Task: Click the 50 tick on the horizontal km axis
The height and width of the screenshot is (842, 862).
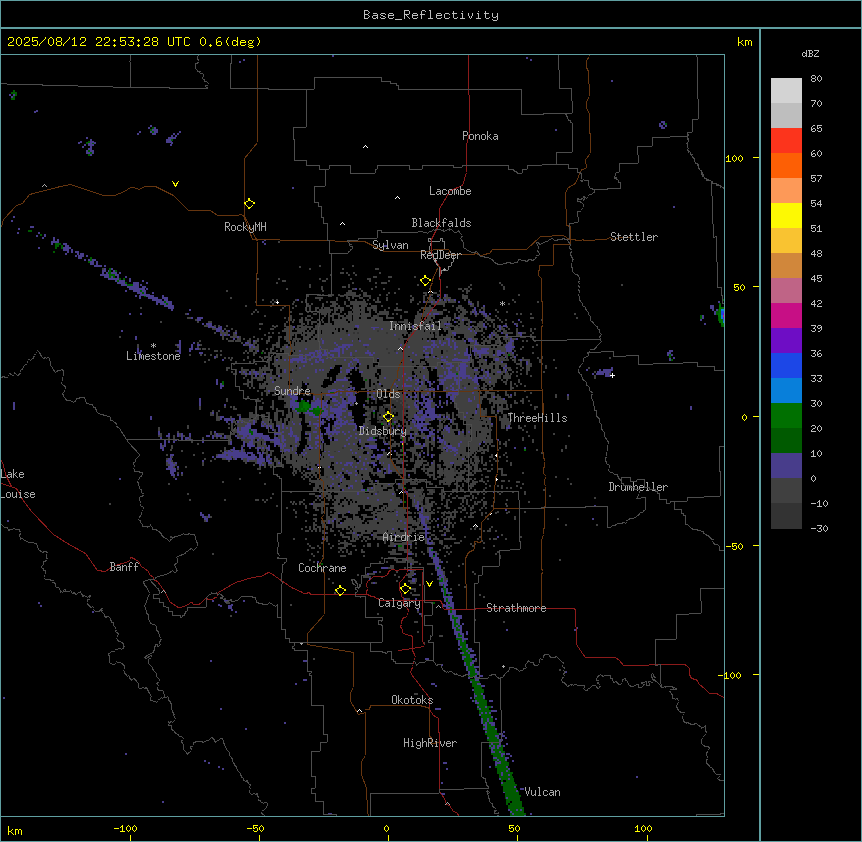Action: point(514,828)
